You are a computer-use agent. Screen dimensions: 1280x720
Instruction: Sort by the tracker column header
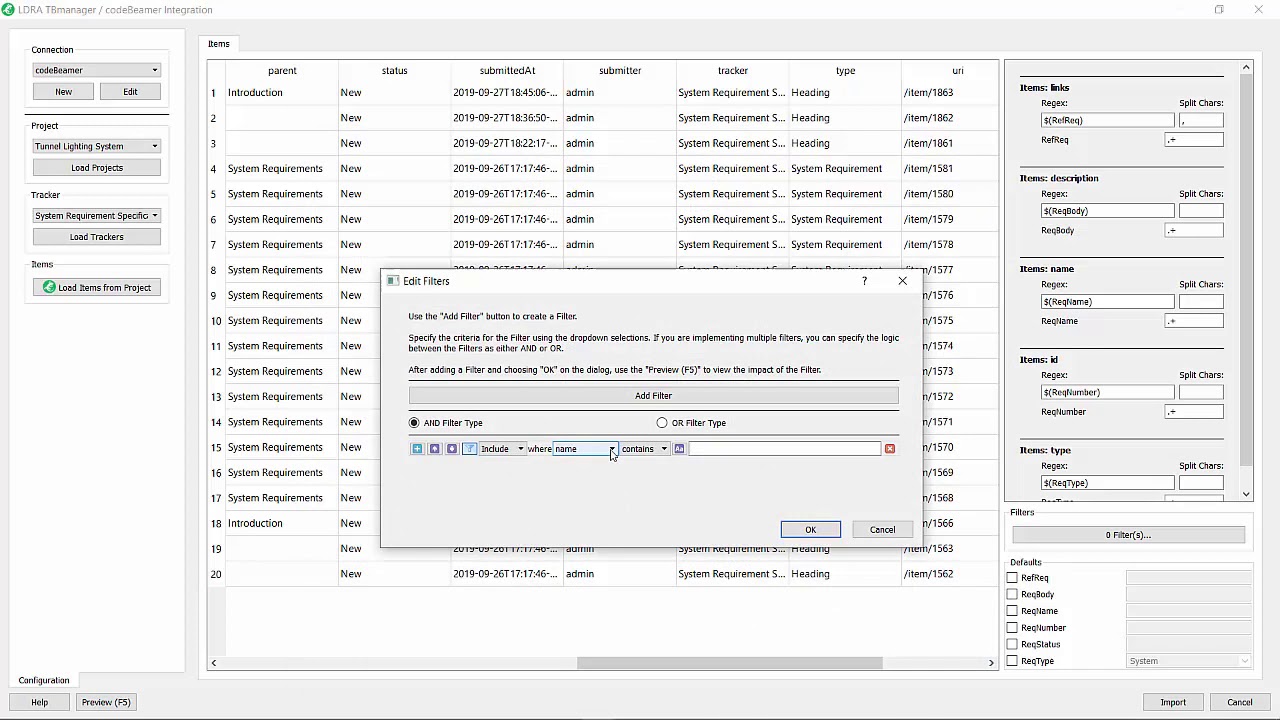pos(732,71)
